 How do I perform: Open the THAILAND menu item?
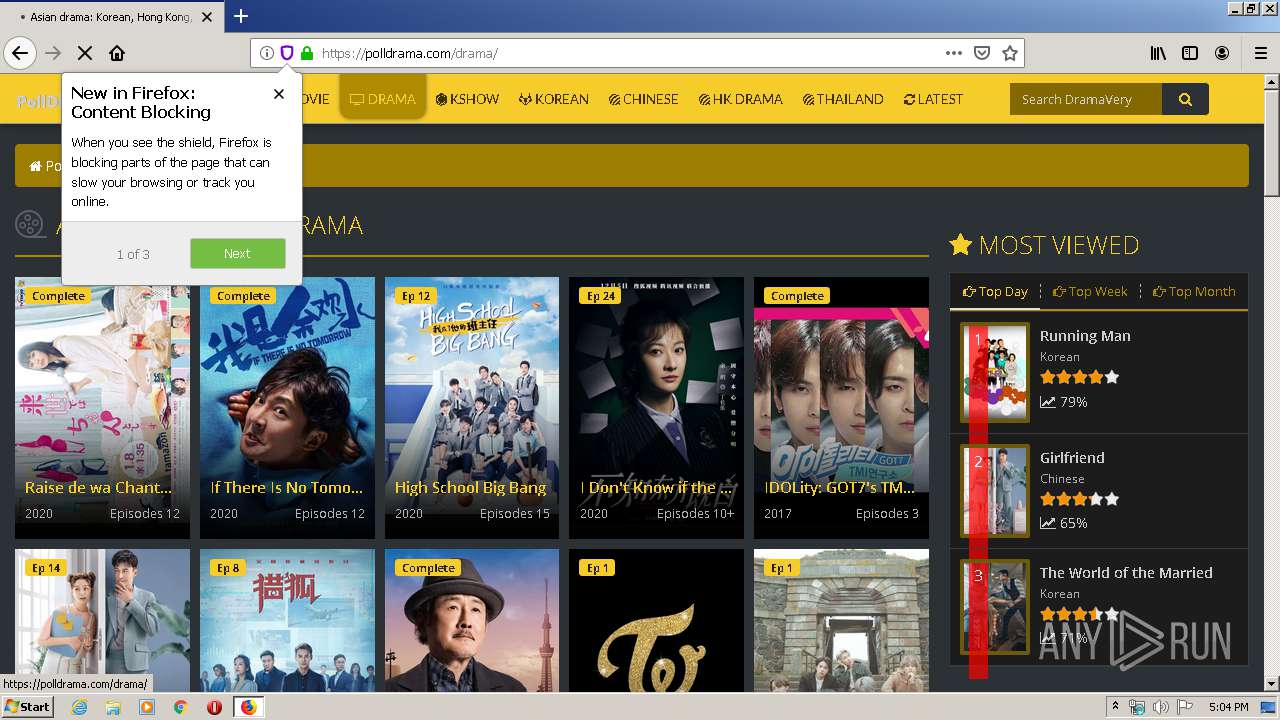[843, 99]
